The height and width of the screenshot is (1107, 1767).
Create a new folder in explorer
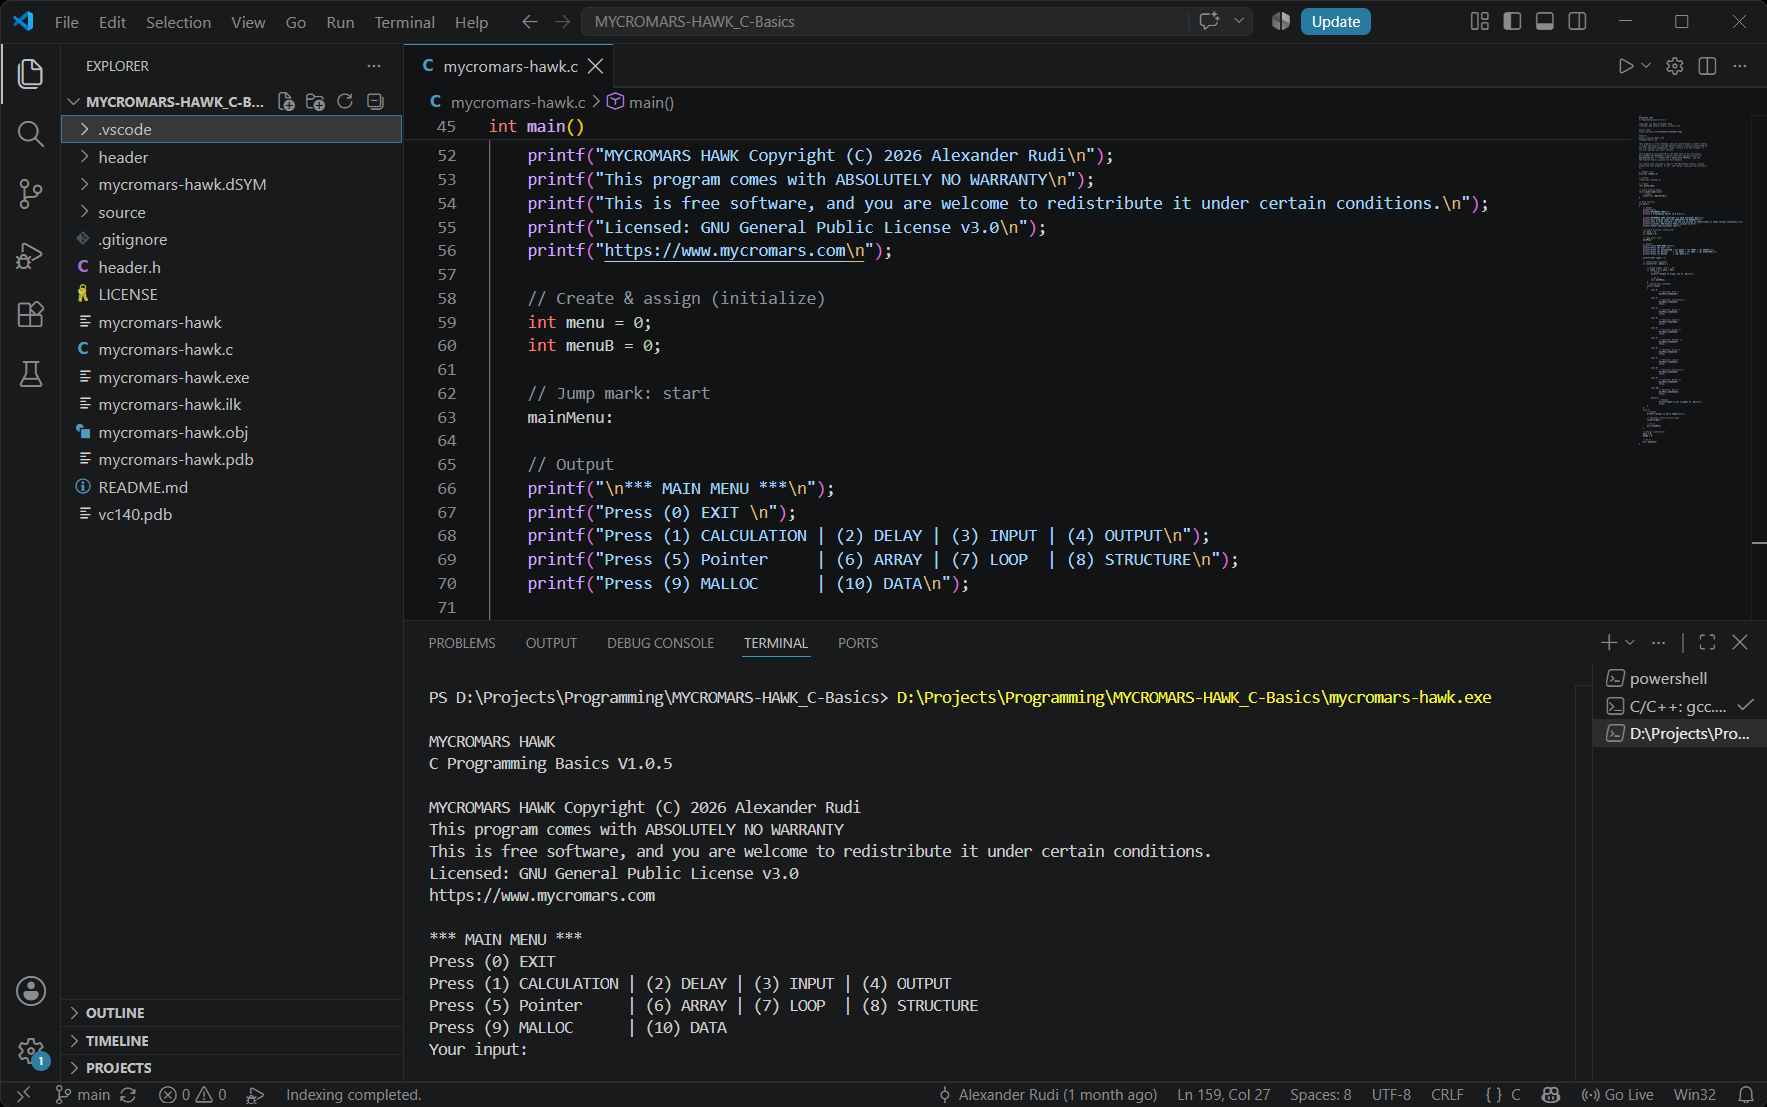(x=315, y=101)
